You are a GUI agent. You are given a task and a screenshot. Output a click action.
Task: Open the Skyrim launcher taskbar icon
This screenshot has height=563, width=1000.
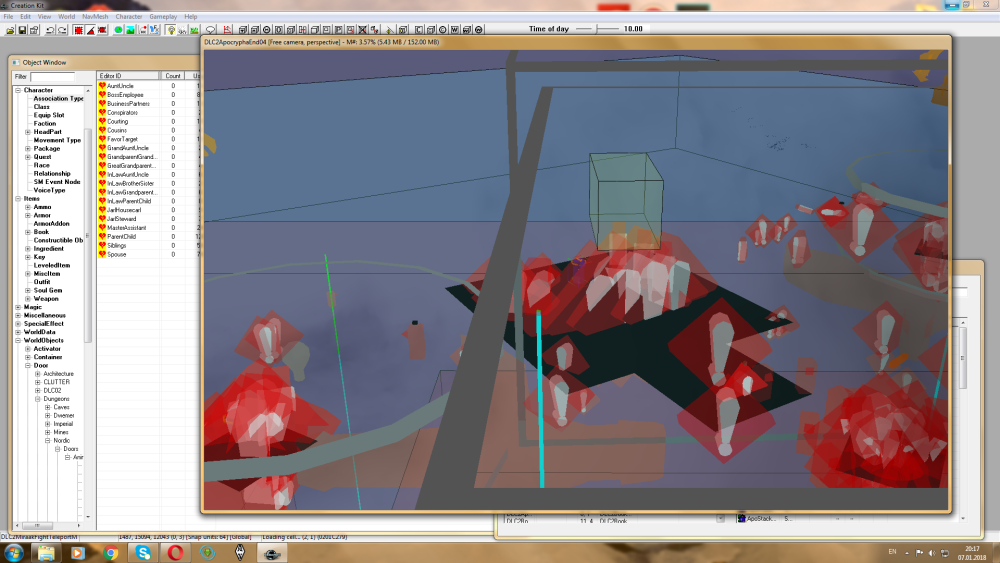[240, 553]
